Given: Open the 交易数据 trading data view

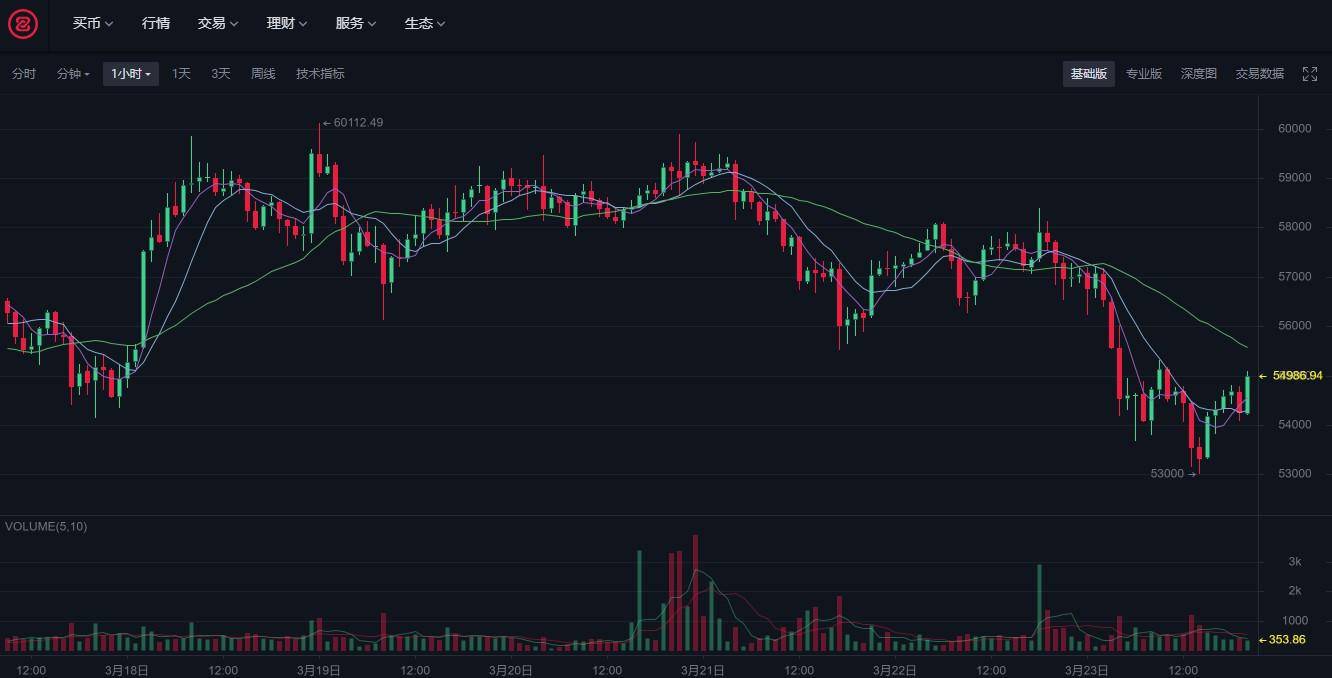Looking at the screenshot, I should click(1260, 74).
